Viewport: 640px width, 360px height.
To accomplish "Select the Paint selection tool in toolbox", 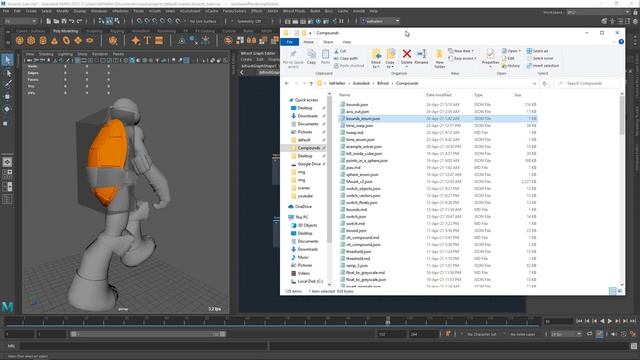I will pos(7,84).
